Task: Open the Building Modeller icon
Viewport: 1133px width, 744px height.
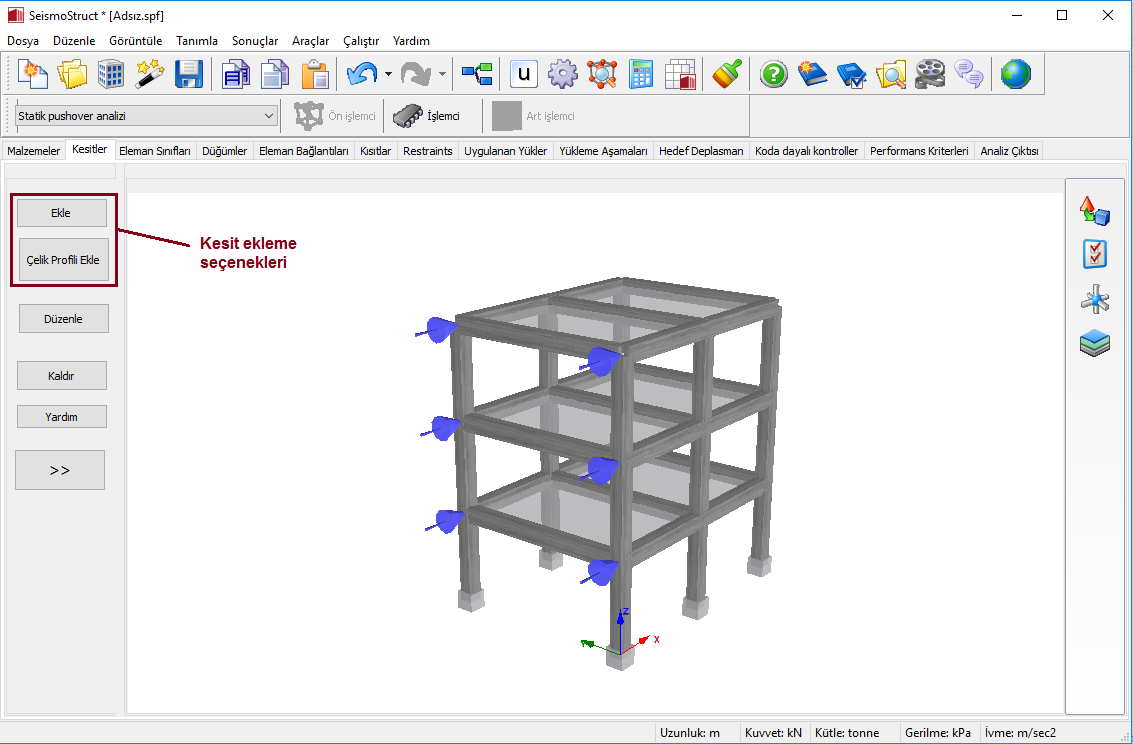Action: pos(111,74)
